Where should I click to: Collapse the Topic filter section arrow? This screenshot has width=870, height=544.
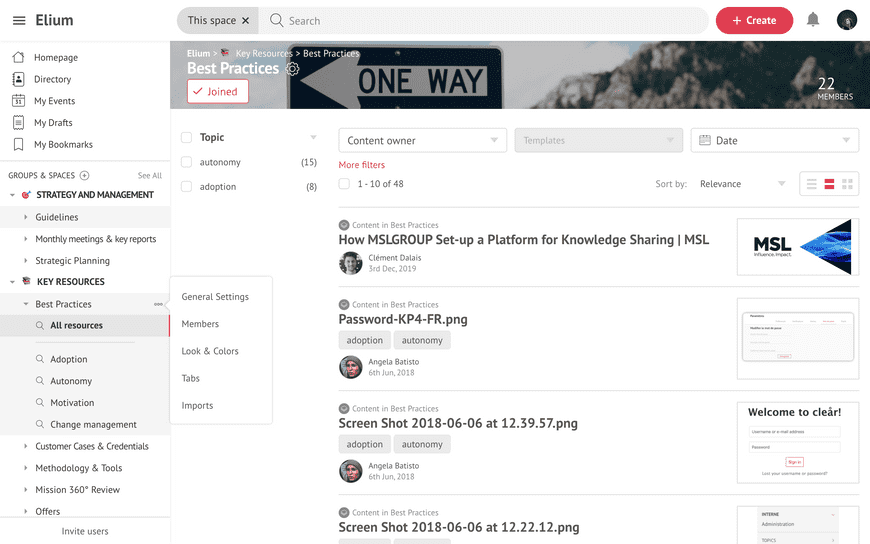pyautogui.click(x=313, y=137)
